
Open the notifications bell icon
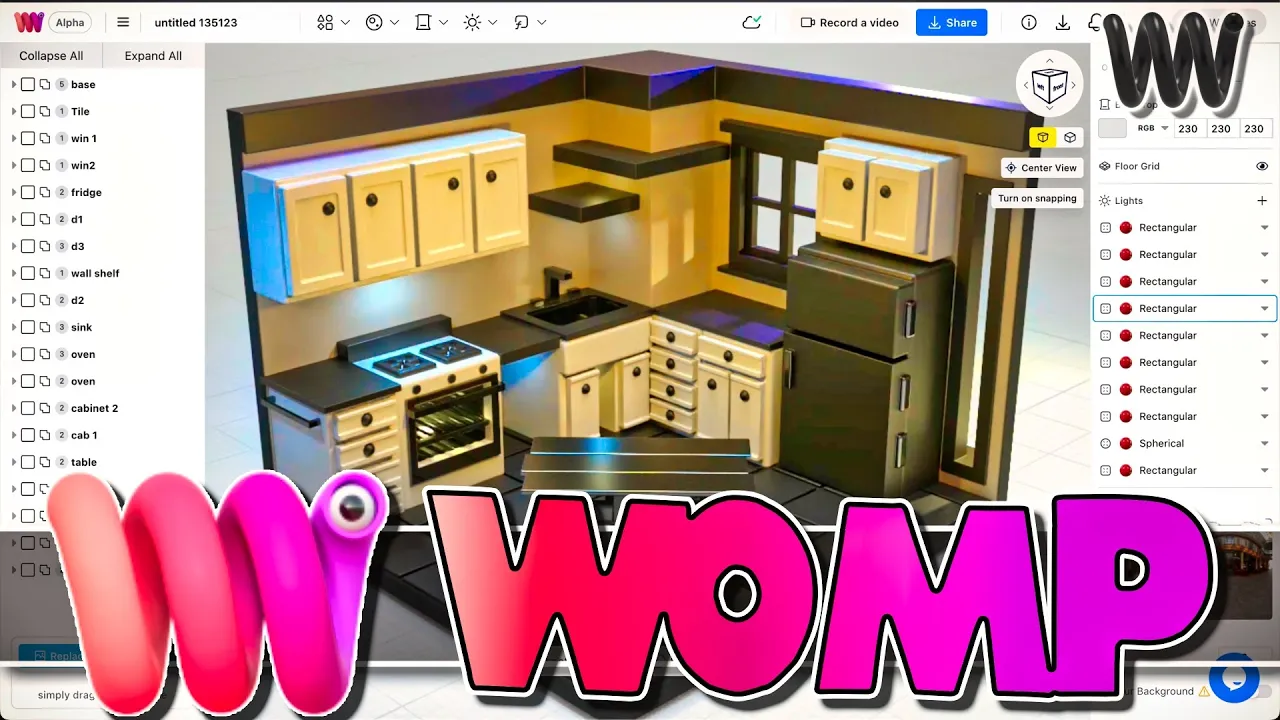[1095, 22]
